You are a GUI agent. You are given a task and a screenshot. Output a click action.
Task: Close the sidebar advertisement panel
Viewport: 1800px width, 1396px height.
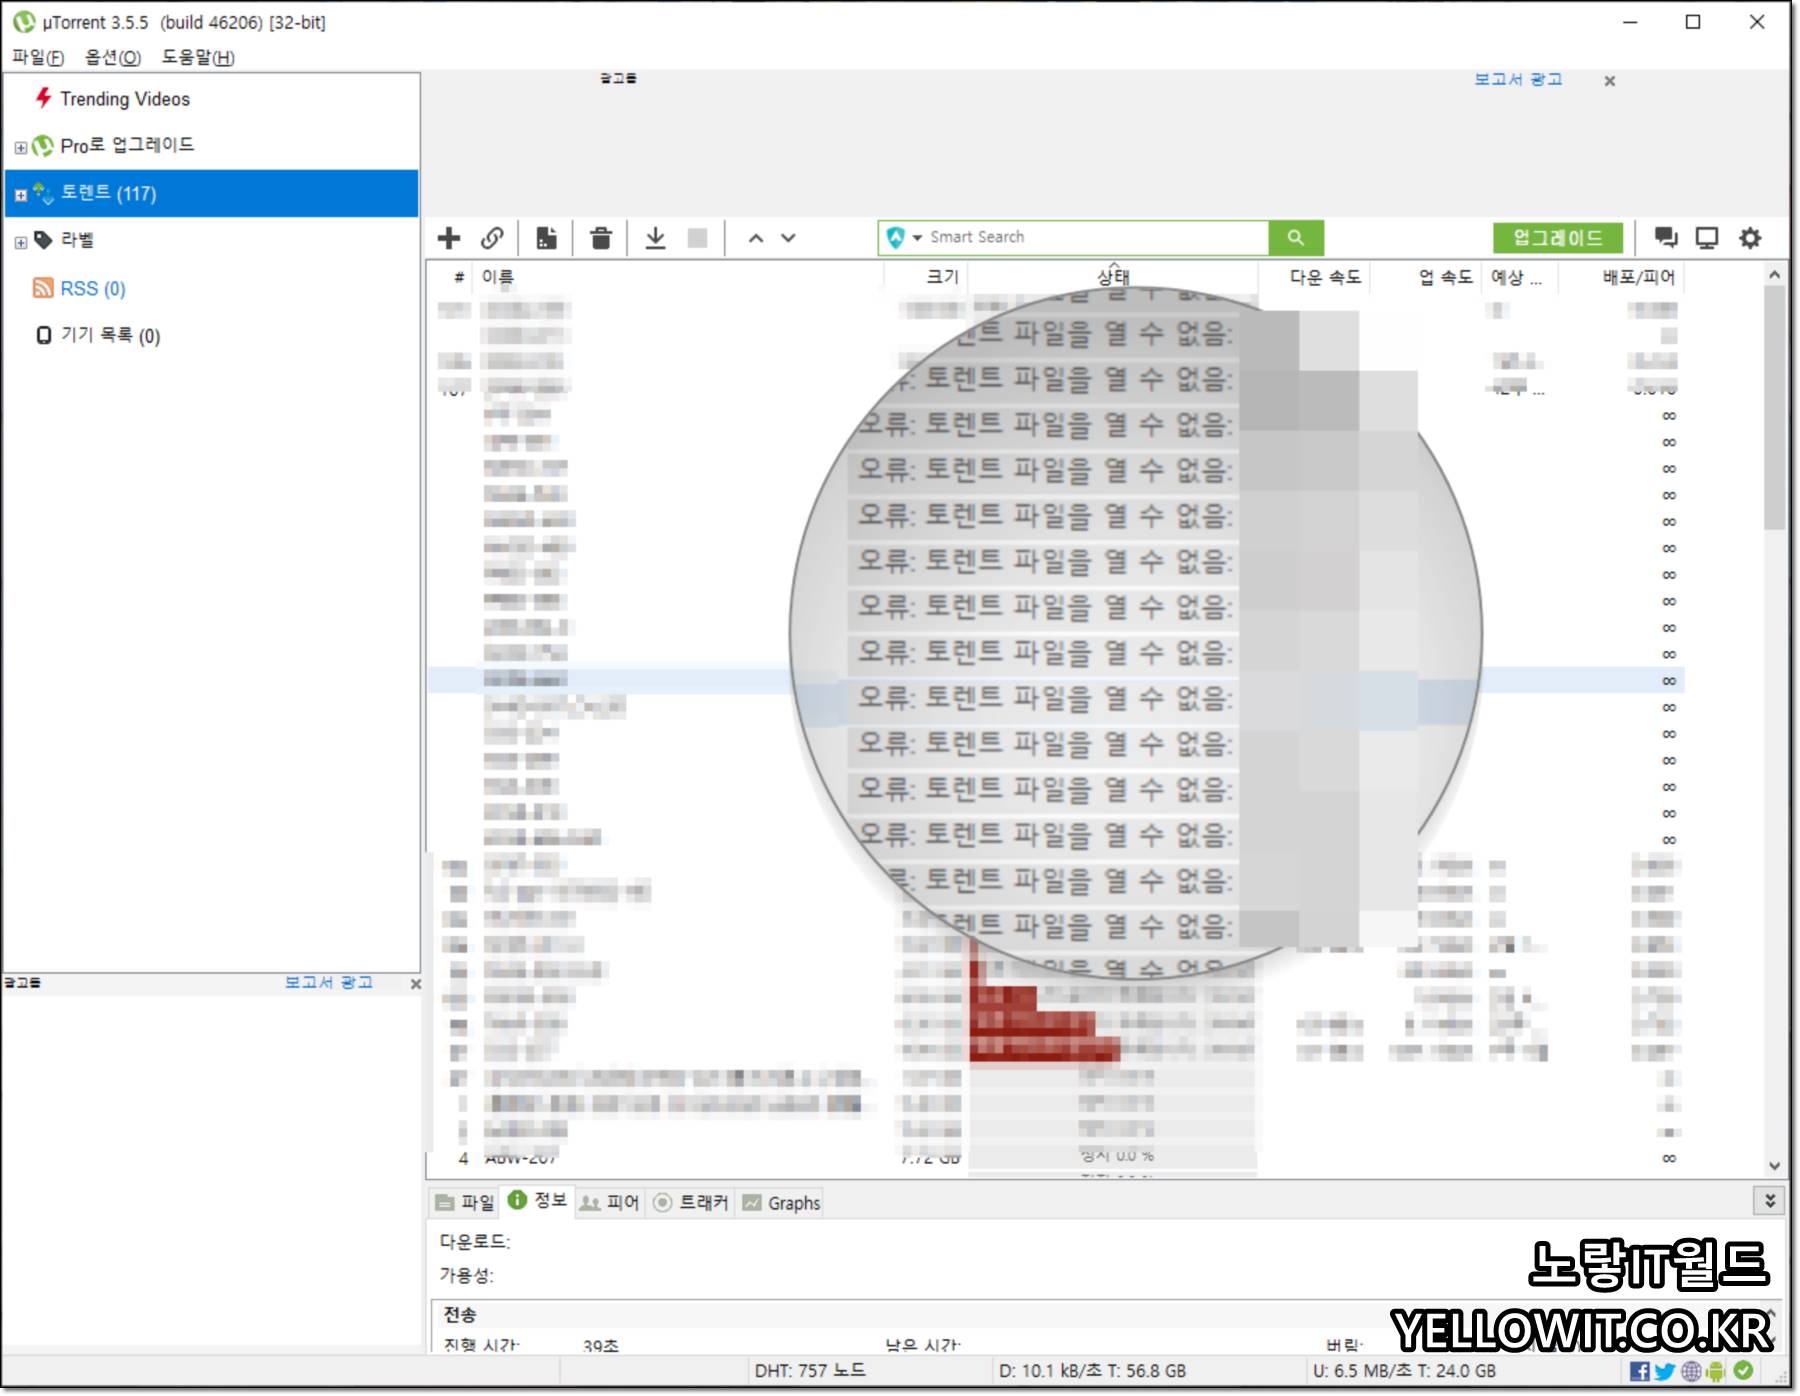coord(416,984)
